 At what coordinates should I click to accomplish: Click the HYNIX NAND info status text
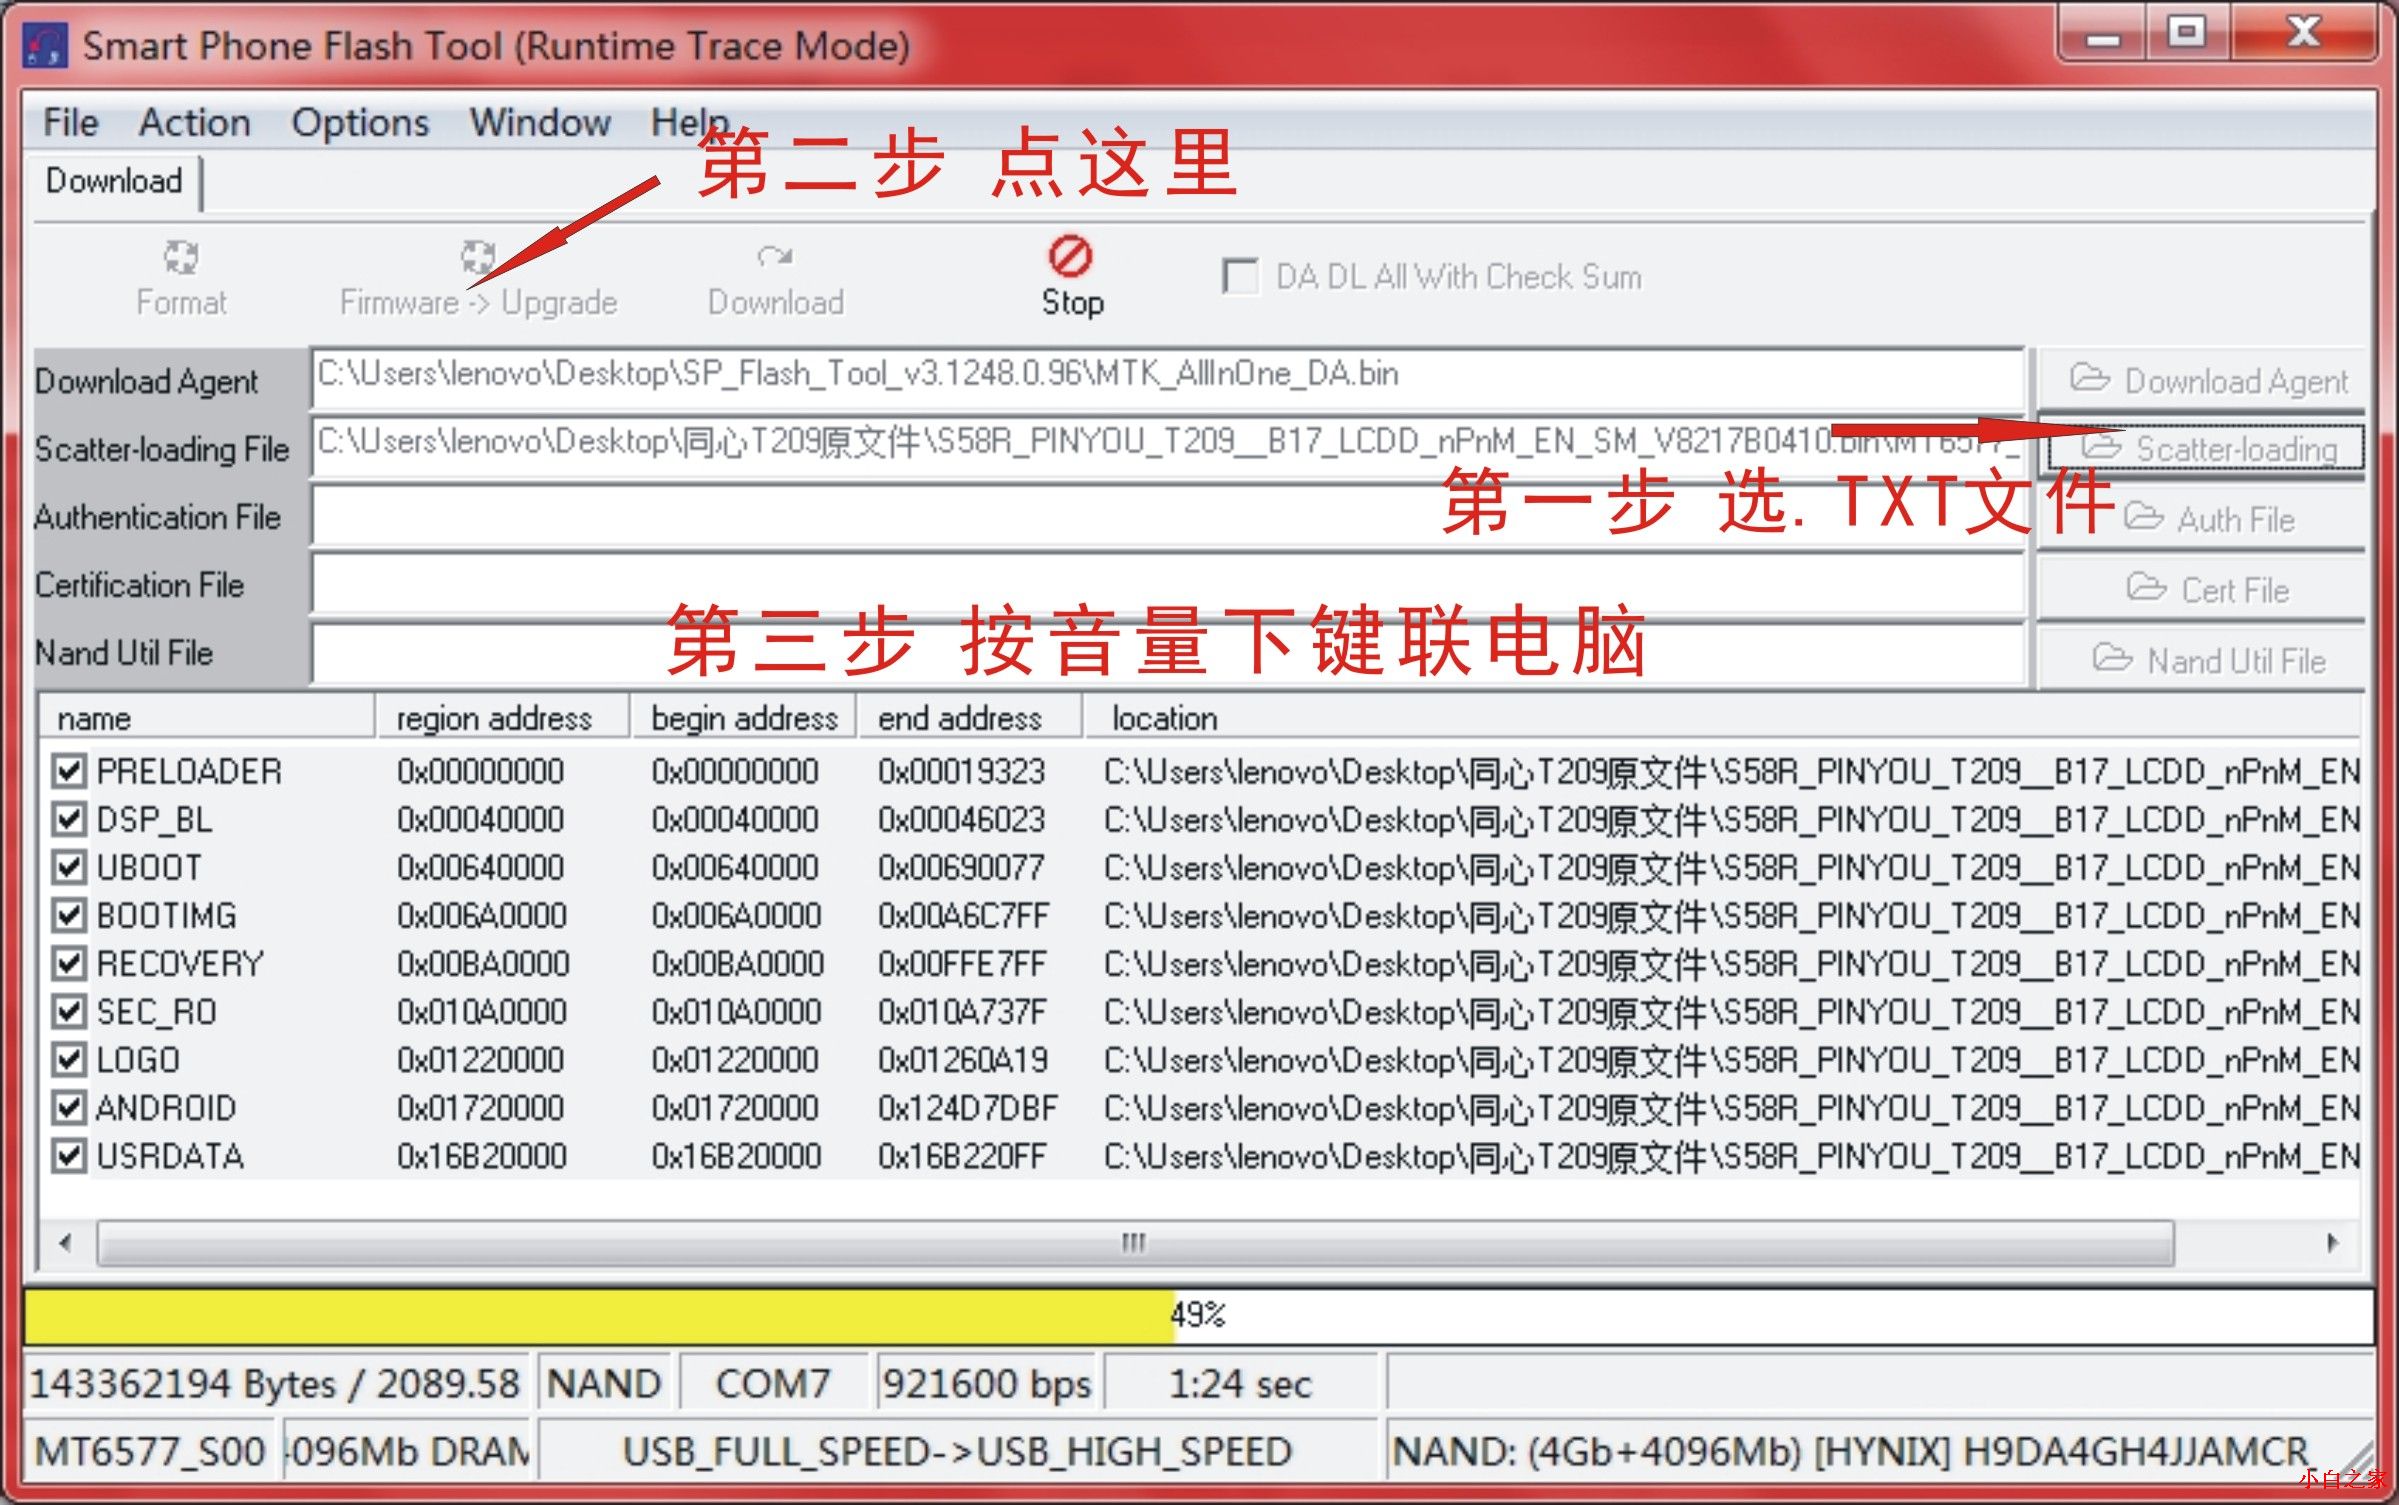click(1850, 1451)
